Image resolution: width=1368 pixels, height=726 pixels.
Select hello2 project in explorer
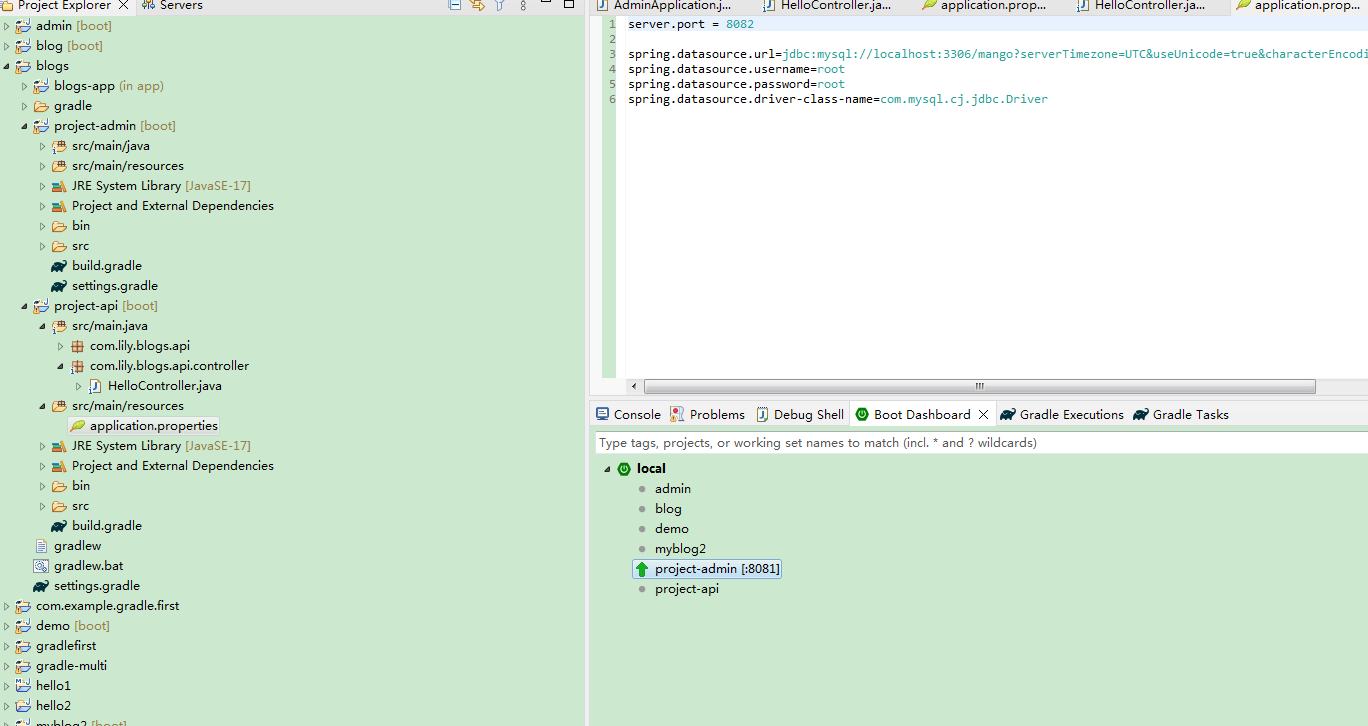click(x=53, y=706)
